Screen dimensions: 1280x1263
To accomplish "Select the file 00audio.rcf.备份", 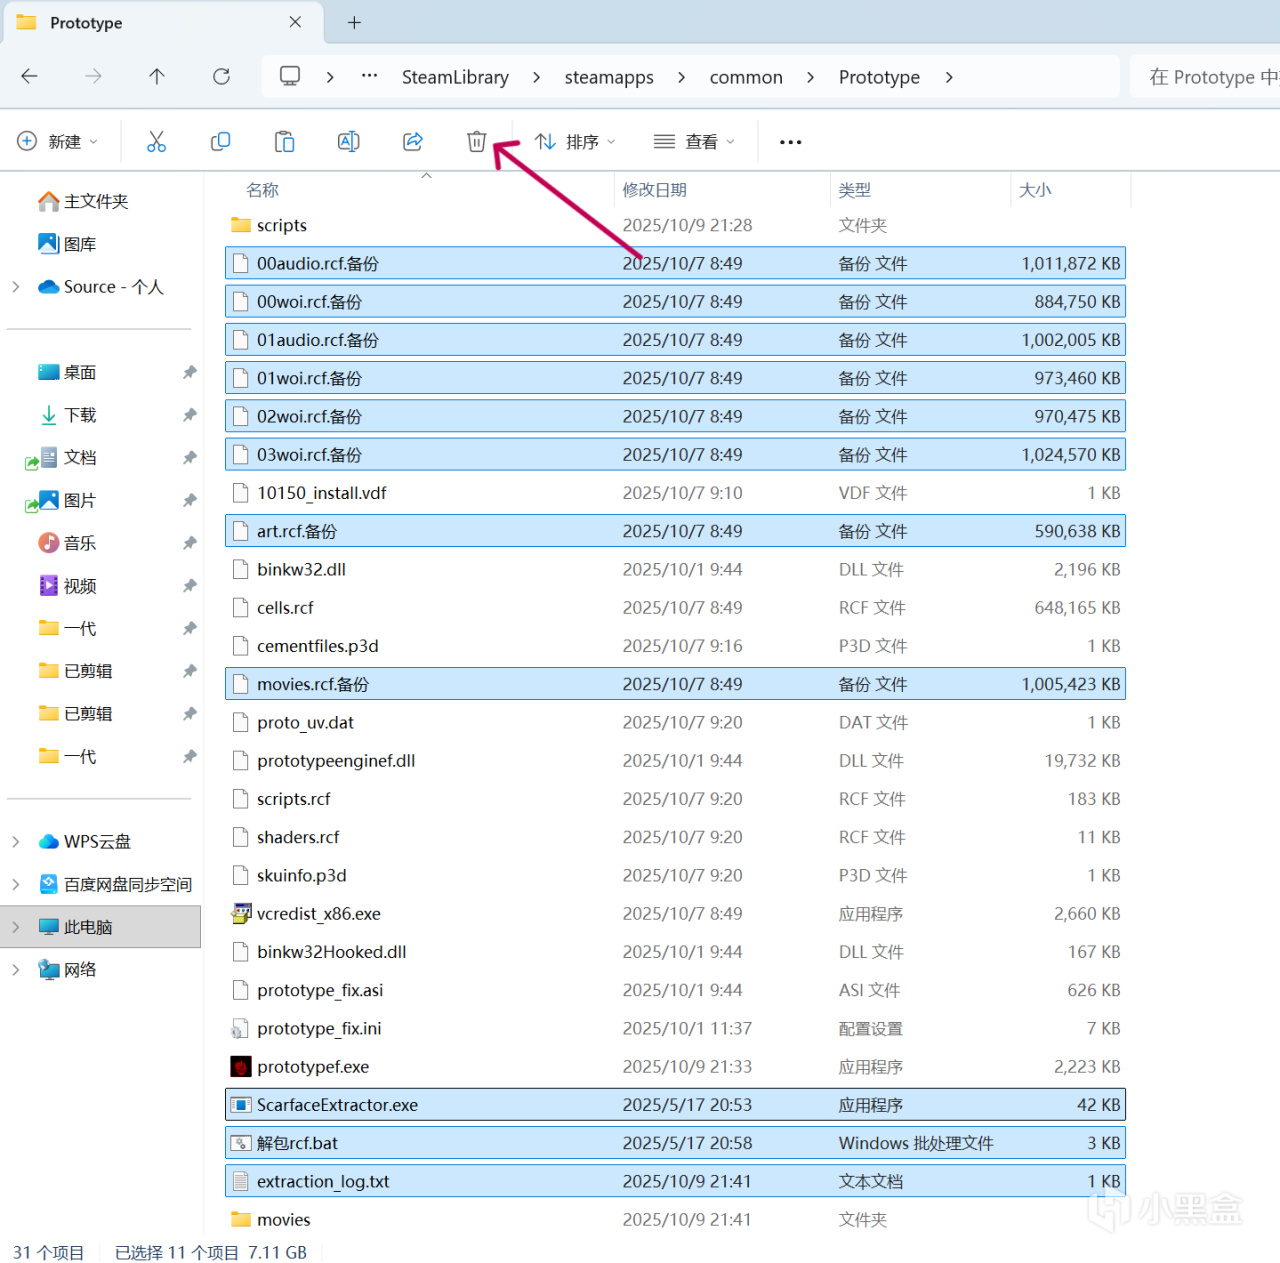I will point(675,264).
